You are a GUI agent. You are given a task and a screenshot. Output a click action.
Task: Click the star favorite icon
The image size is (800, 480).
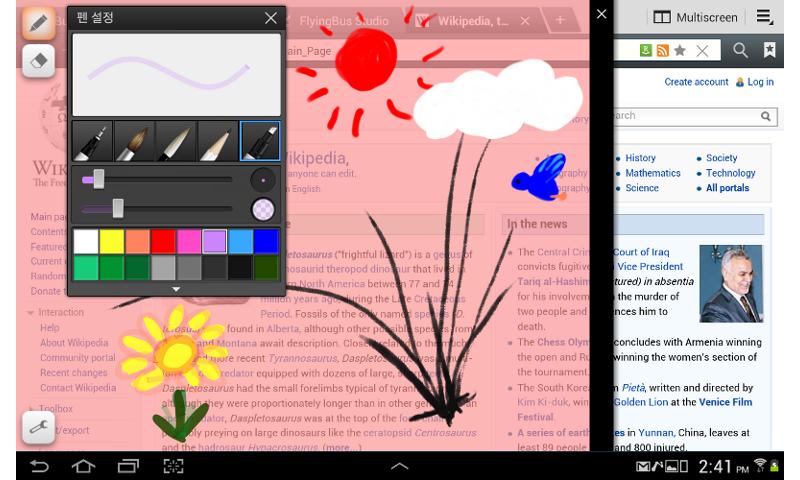coord(680,50)
